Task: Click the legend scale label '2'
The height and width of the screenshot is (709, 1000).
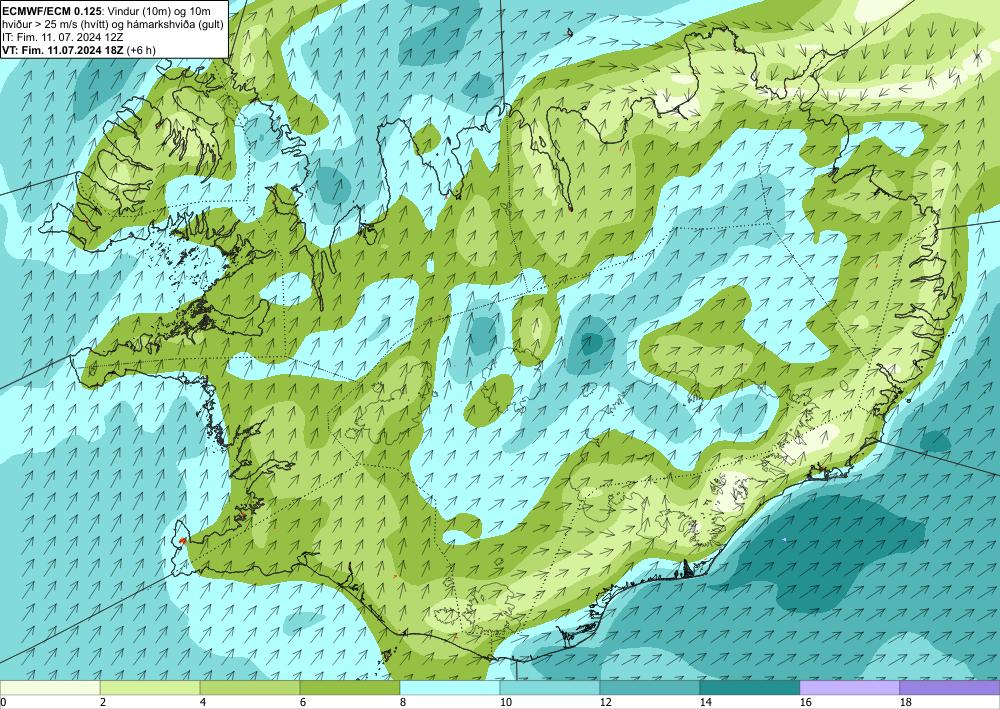Action: click(103, 703)
